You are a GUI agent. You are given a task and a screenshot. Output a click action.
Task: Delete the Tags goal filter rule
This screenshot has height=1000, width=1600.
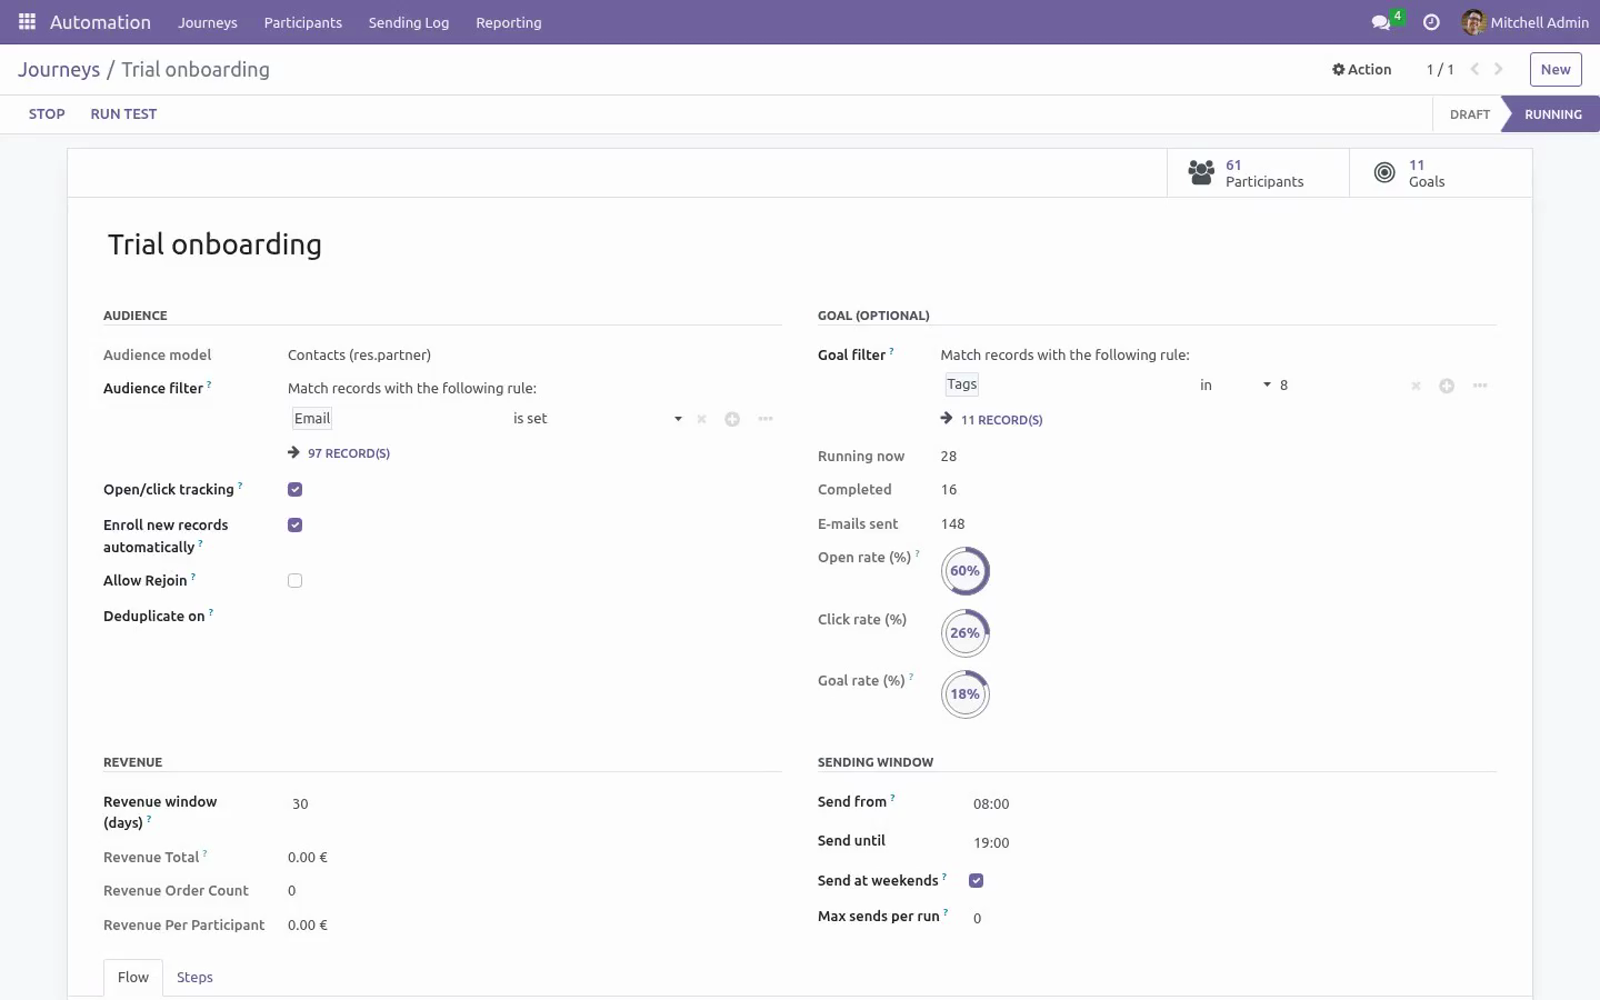(x=1415, y=386)
